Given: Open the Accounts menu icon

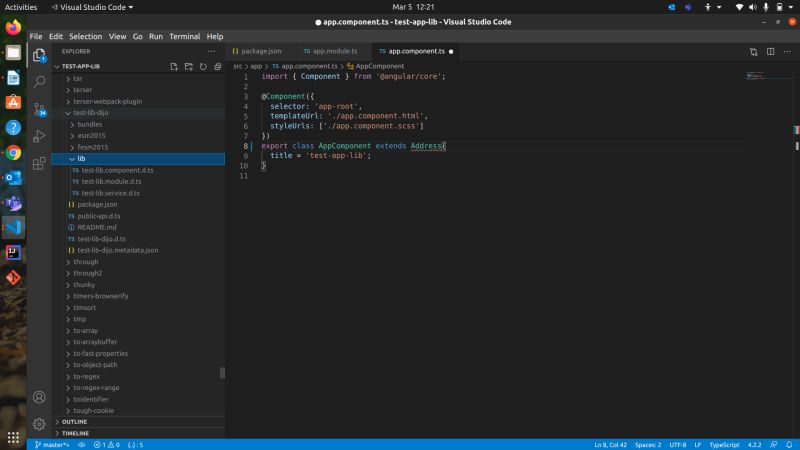Looking at the screenshot, I should pyautogui.click(x=39, y=397).
